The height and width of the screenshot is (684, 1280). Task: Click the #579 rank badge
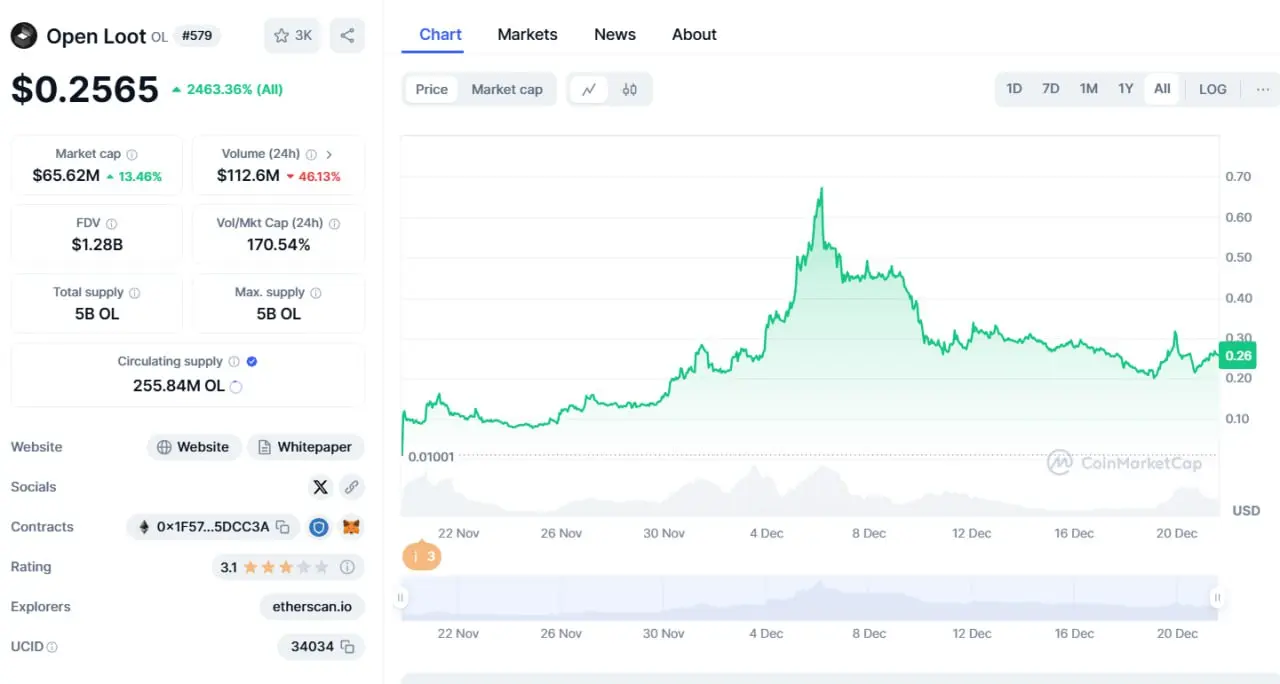coord(197,36)
